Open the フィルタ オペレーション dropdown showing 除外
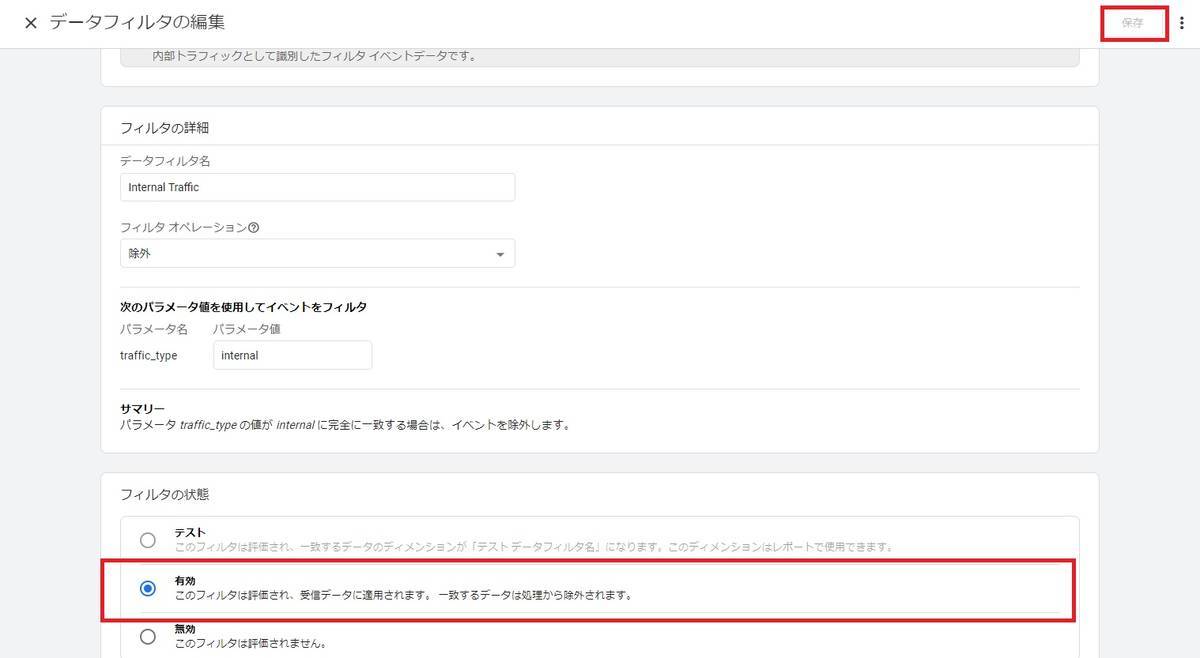Image resolution: width=1200 pixels, height=658 pixels. [317, 253]
